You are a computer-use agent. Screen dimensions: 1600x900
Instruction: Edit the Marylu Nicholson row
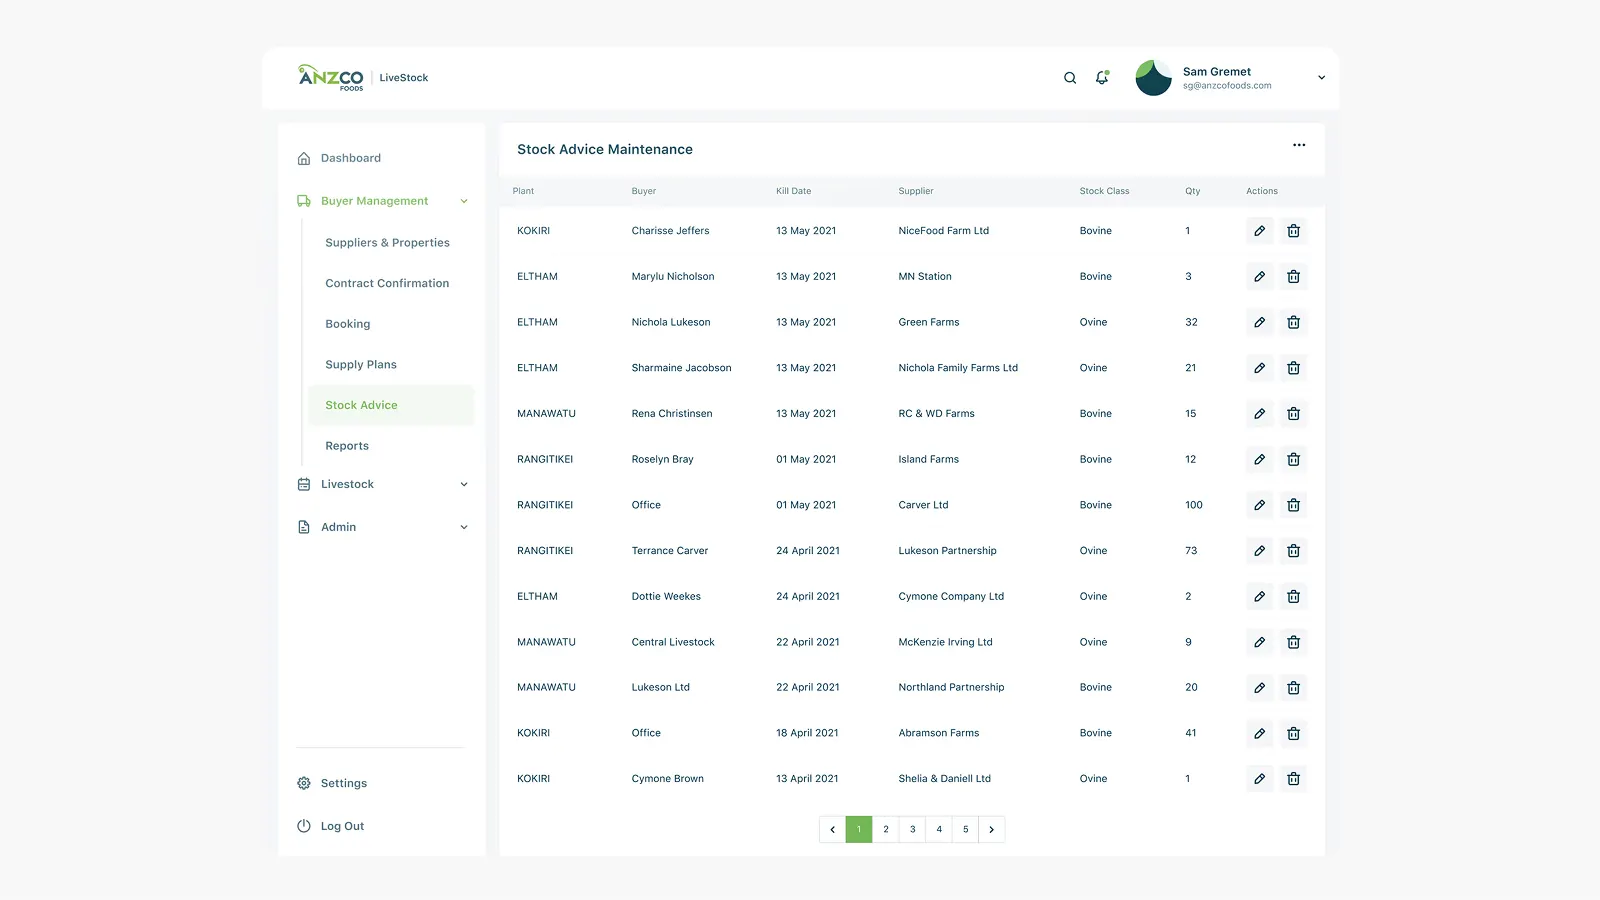(1260, 277)
